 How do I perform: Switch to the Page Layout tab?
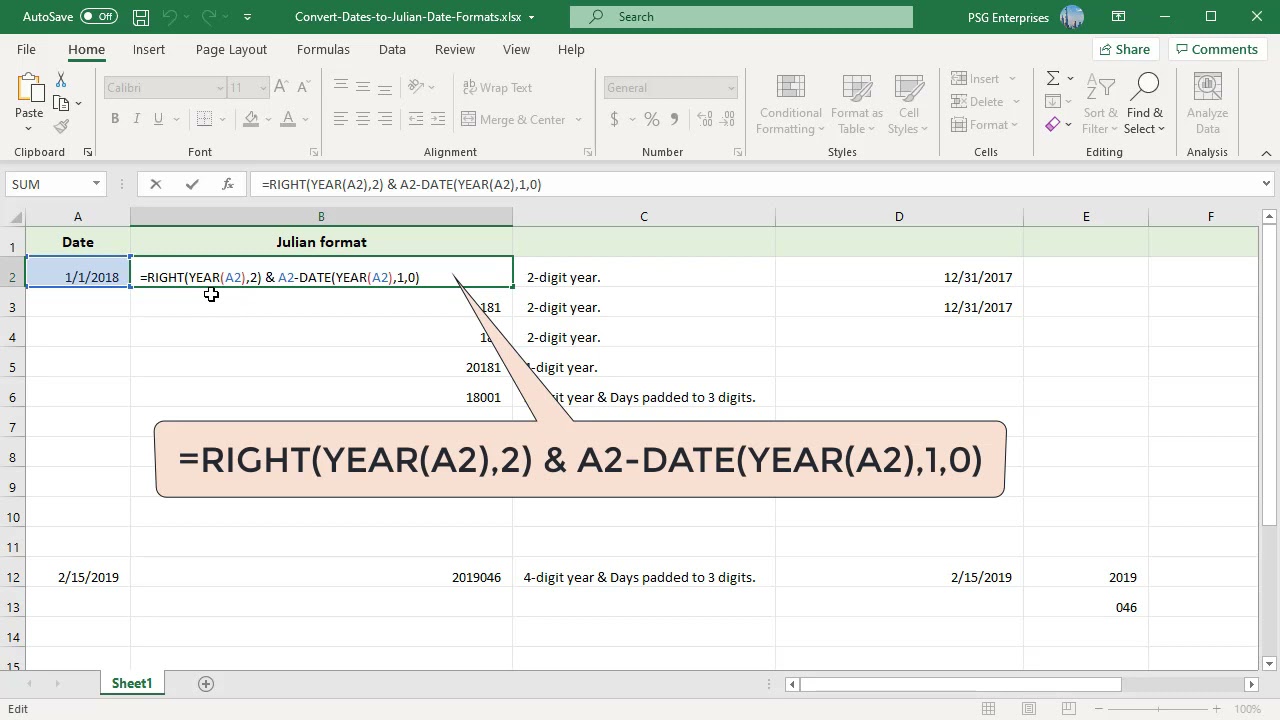[x=231, y=49]
